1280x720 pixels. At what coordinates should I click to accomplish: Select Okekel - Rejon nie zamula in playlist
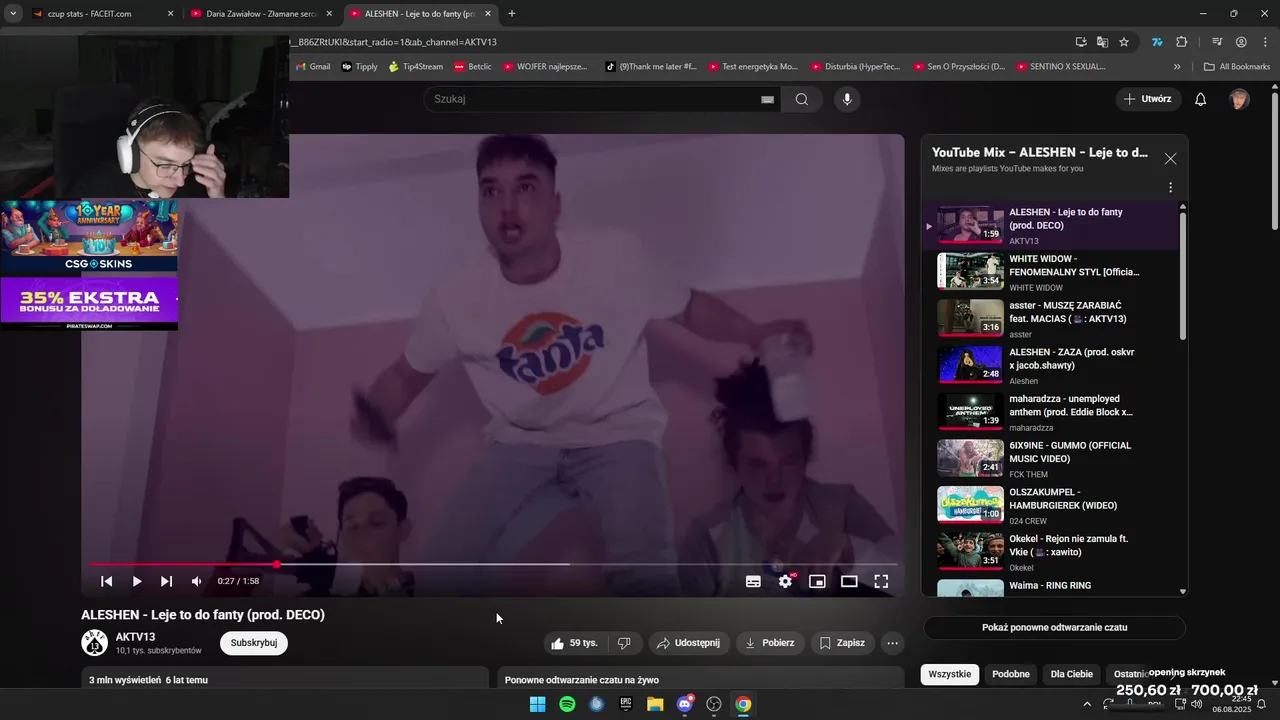1050,551
